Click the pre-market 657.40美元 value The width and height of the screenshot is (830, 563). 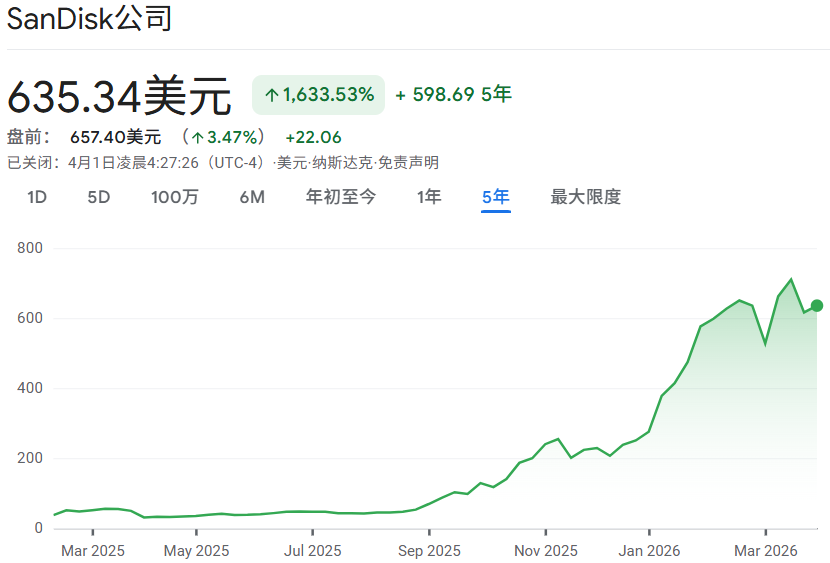[115, 137]
